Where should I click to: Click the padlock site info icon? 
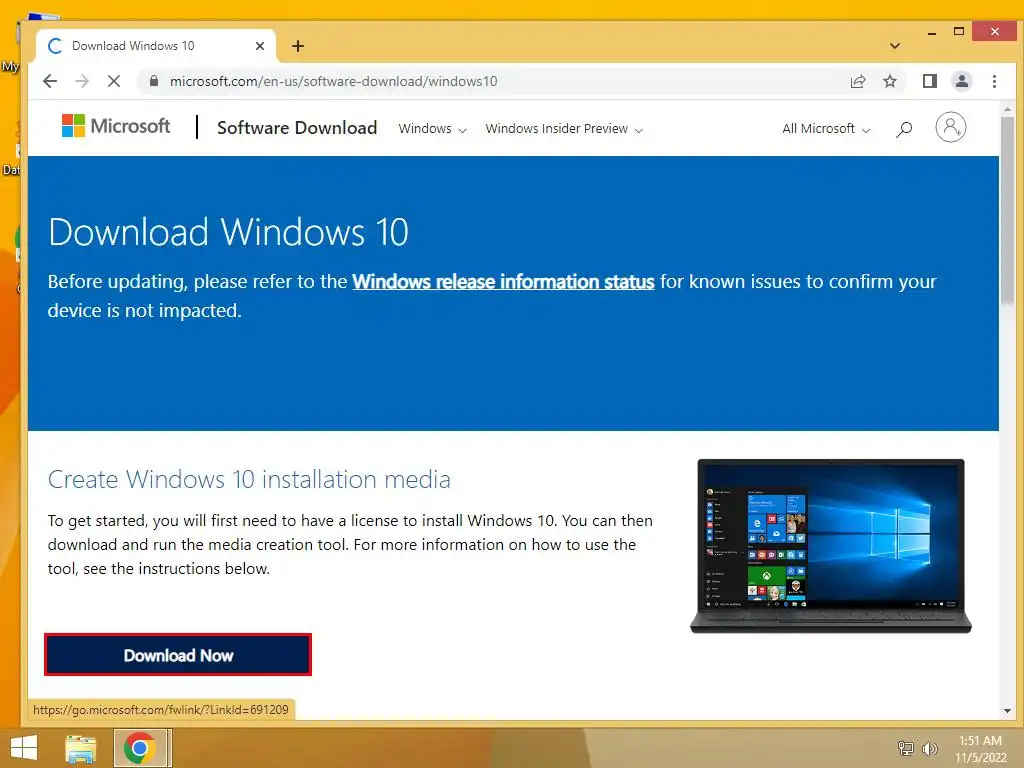[154, 81]
